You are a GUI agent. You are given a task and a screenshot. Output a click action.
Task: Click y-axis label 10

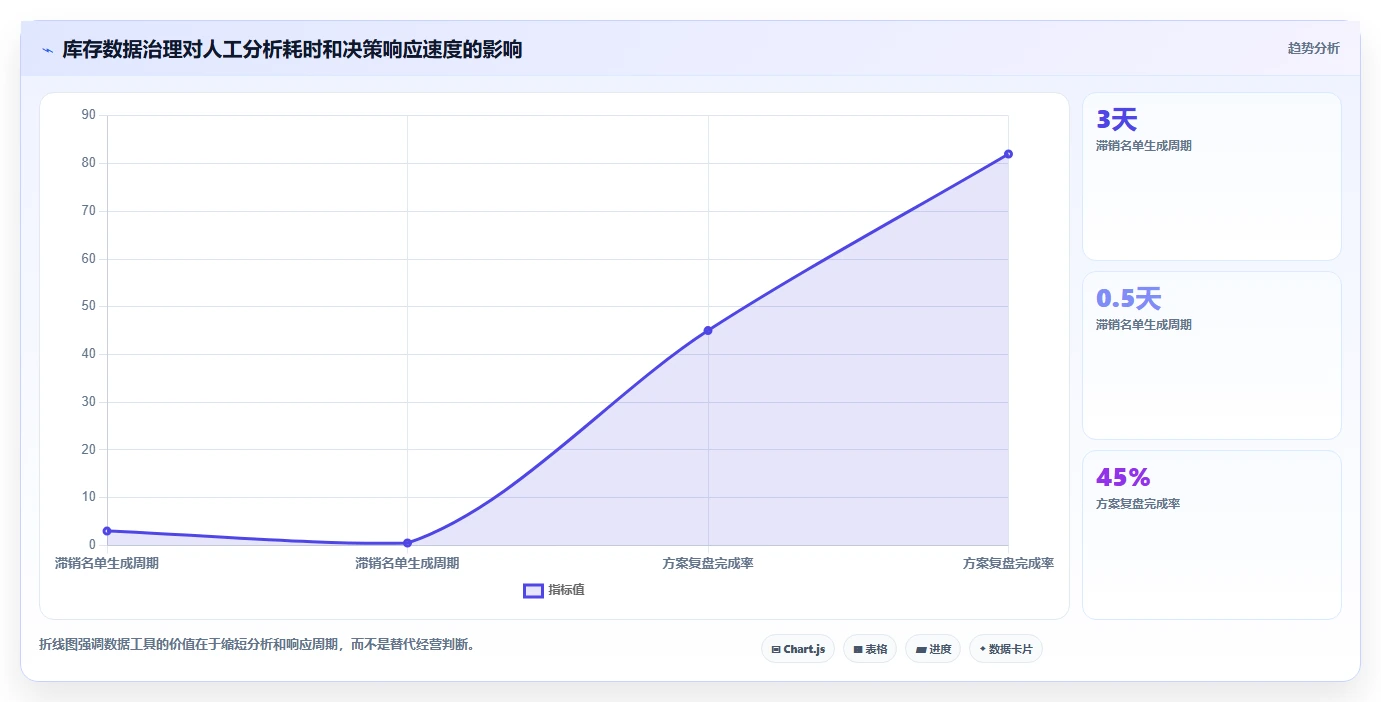click(88, 497)
